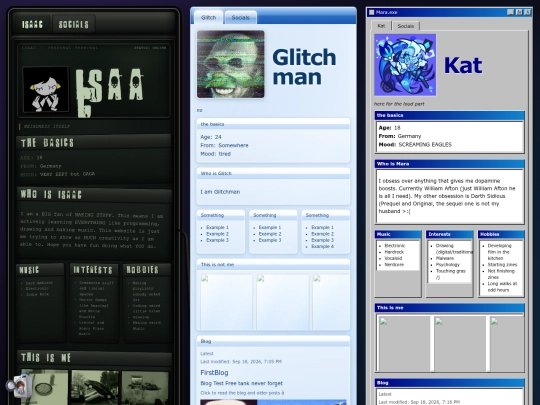Screen dimensions: 540x405
Task: Click the 'I am Glitchman' text
Action: [x=220, y=192]
